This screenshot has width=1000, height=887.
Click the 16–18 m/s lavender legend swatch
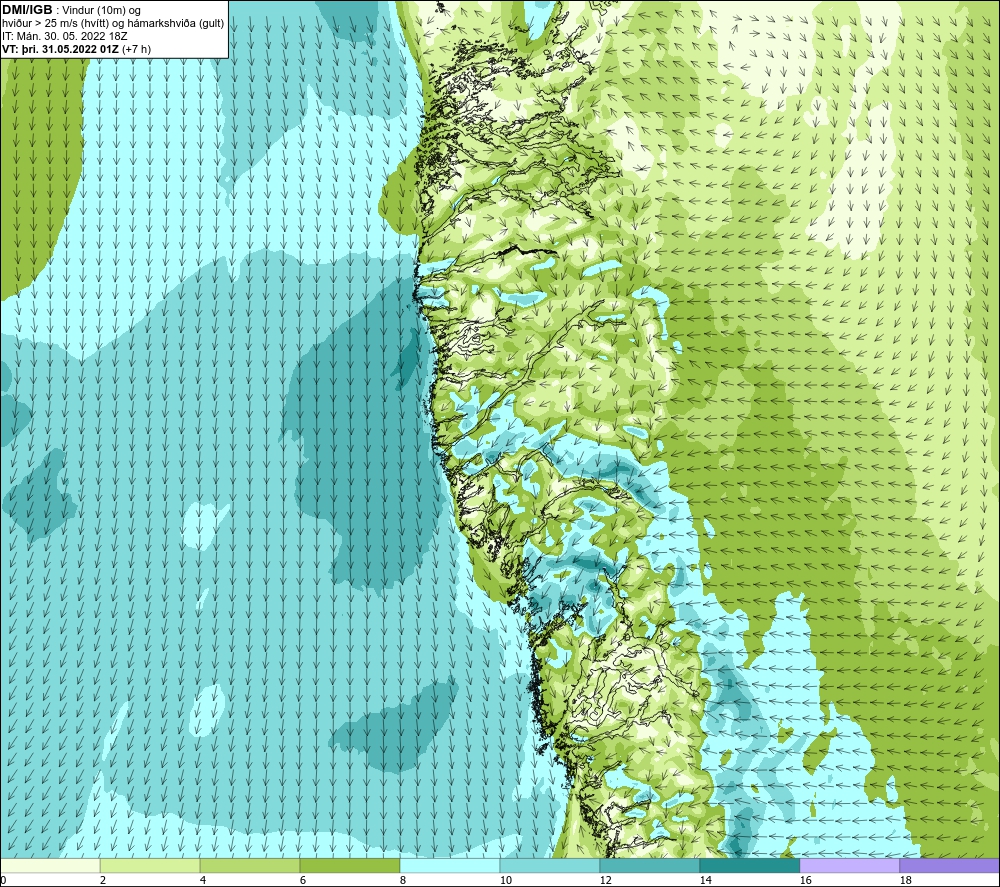[x=849, y=865]
